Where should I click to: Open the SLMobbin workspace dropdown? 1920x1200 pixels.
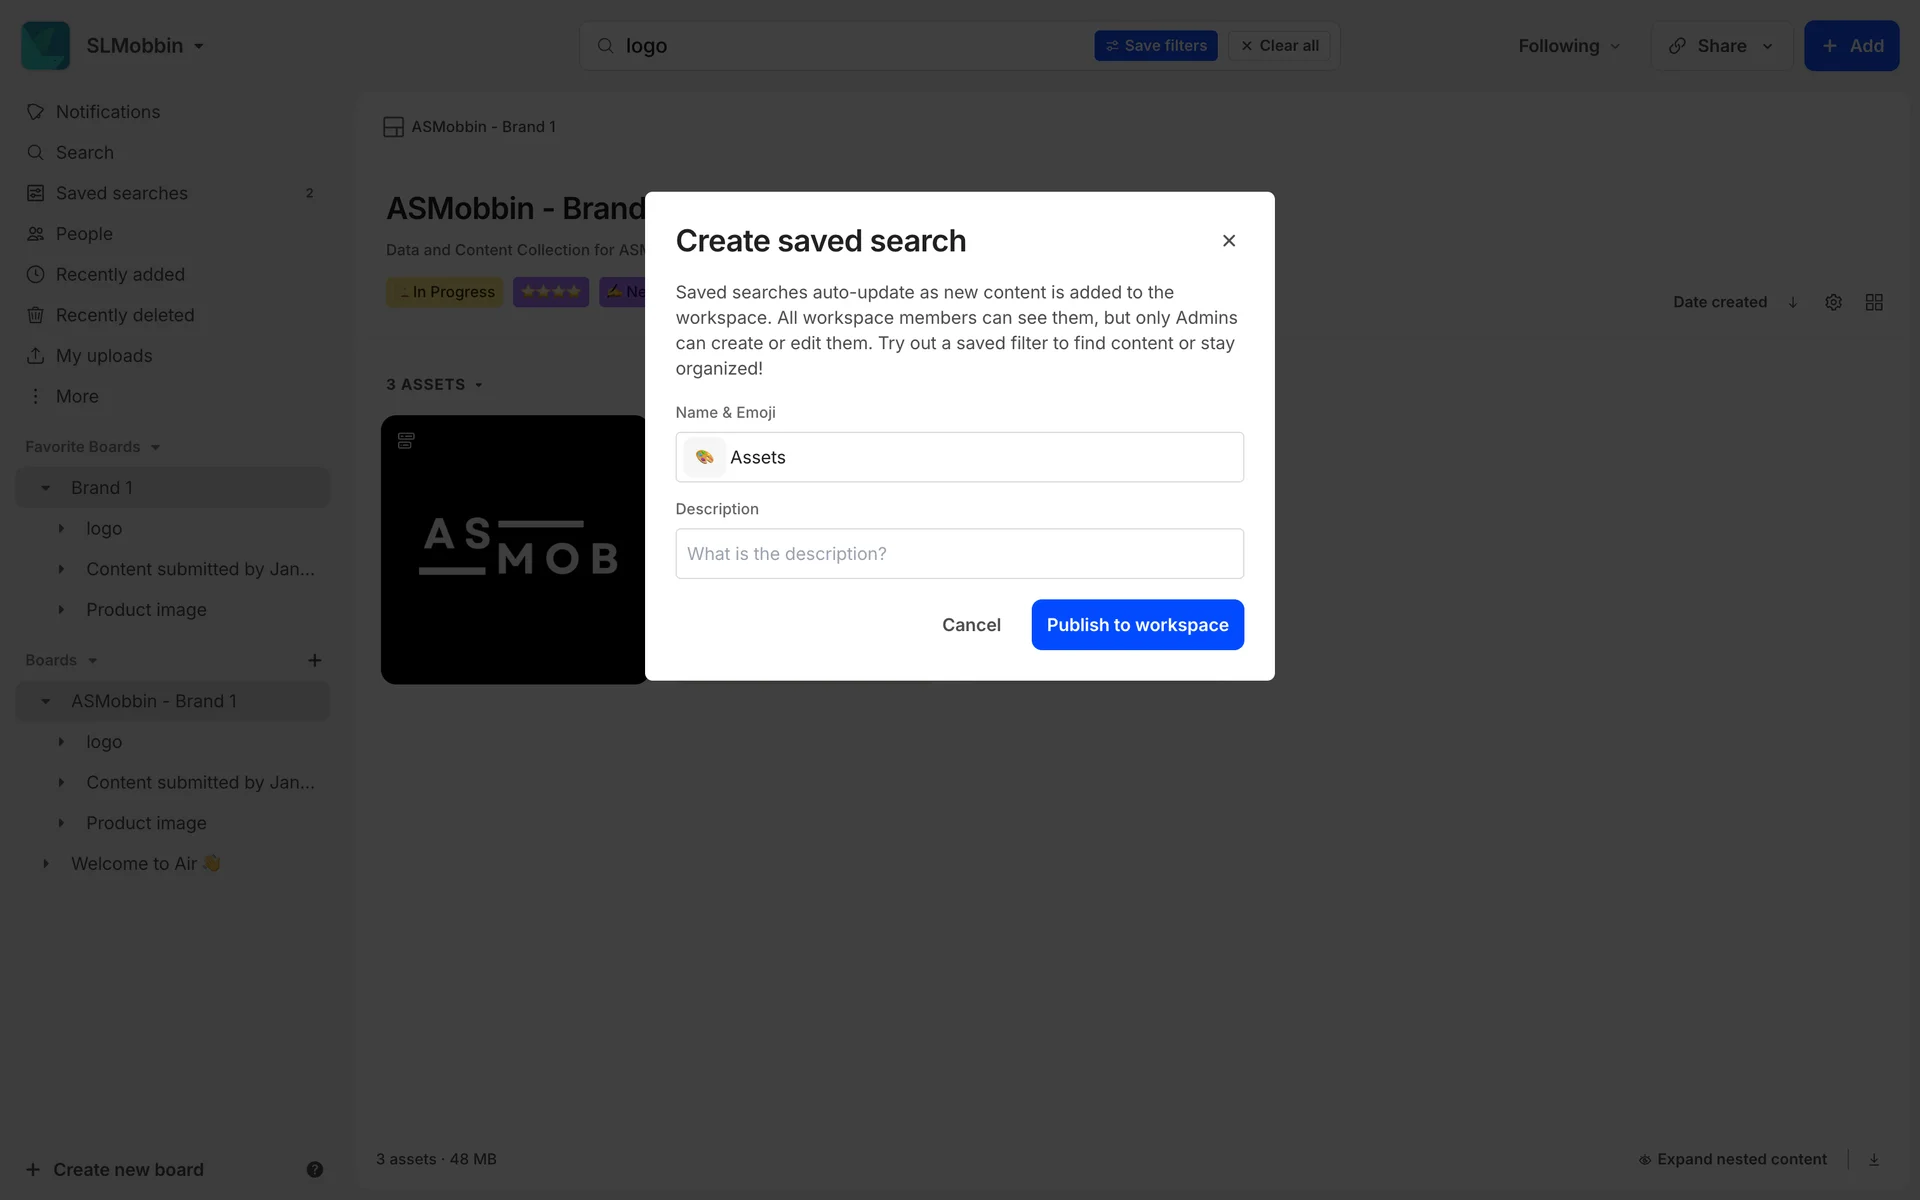click(144, 46)
